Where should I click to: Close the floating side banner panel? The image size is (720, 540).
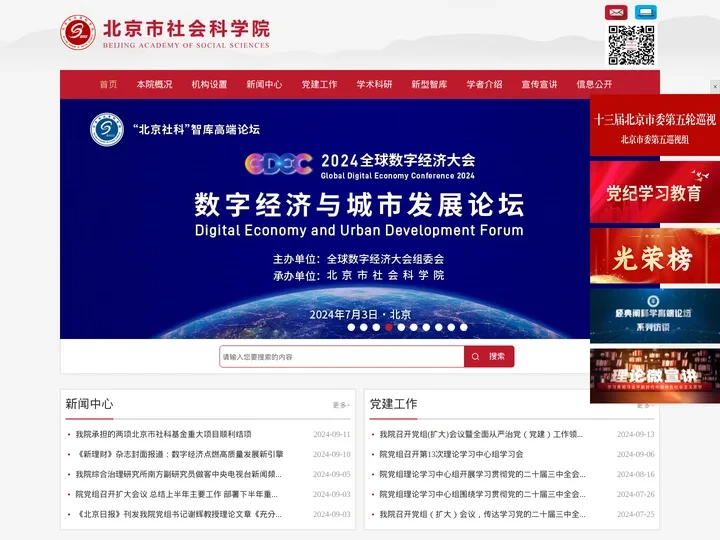coord(715,86)
